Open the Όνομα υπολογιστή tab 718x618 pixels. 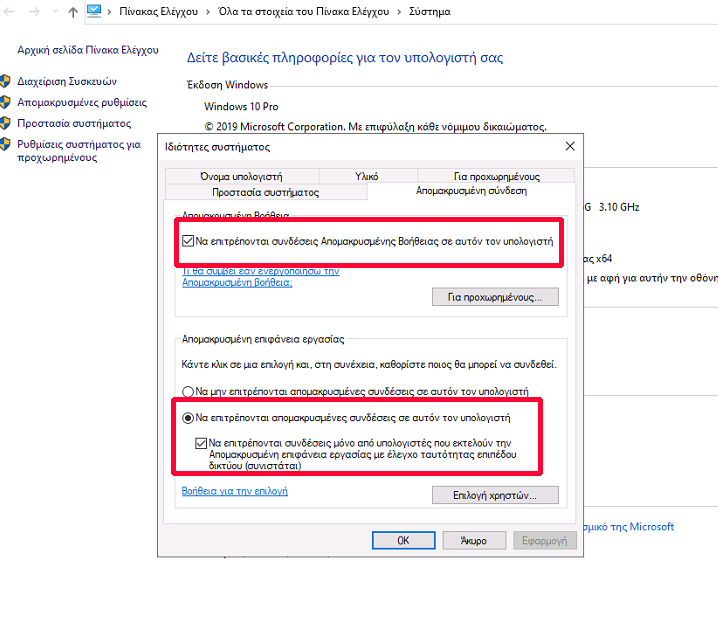[241, 176]
